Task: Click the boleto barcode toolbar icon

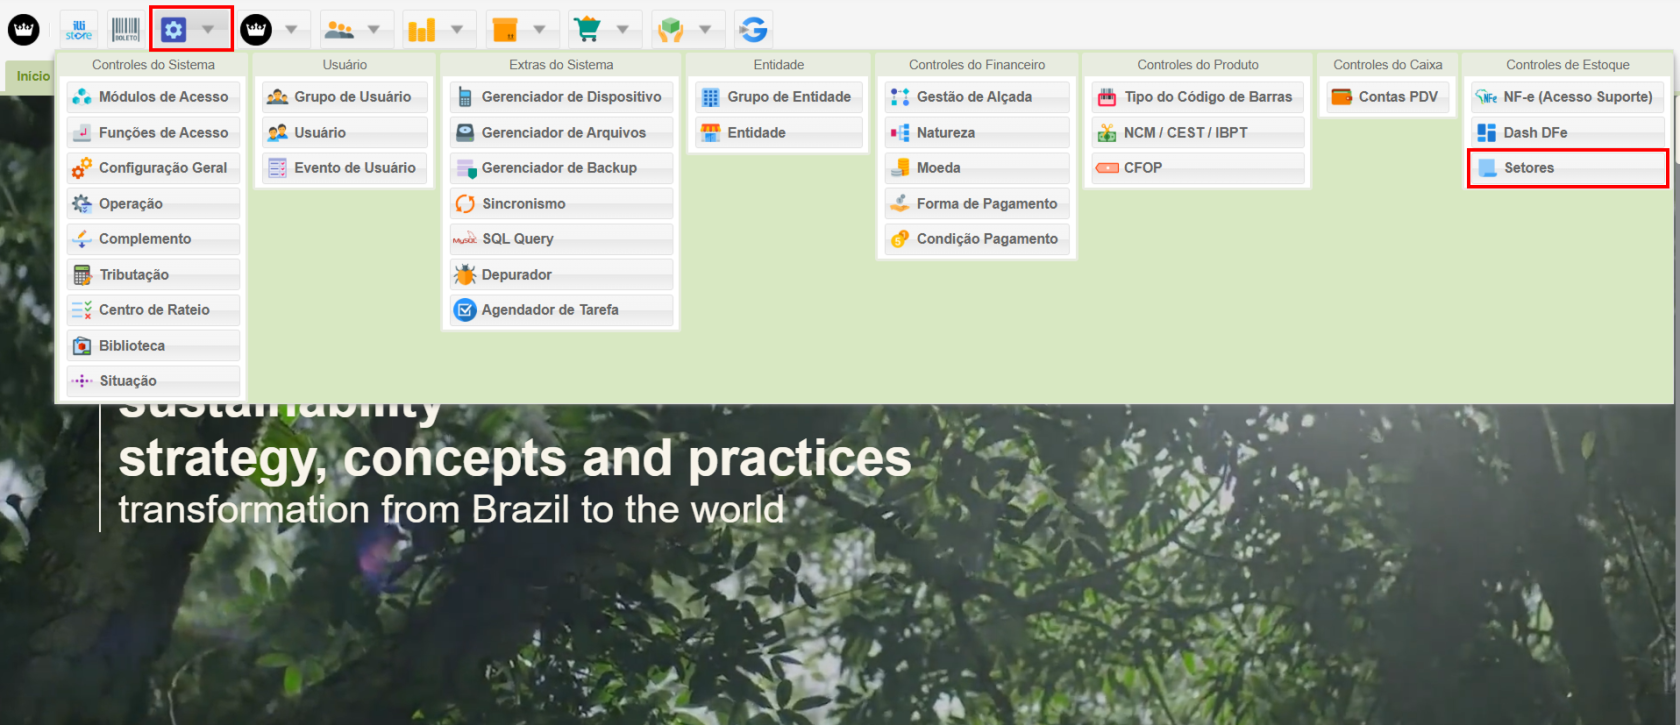Action: [125, 30]
